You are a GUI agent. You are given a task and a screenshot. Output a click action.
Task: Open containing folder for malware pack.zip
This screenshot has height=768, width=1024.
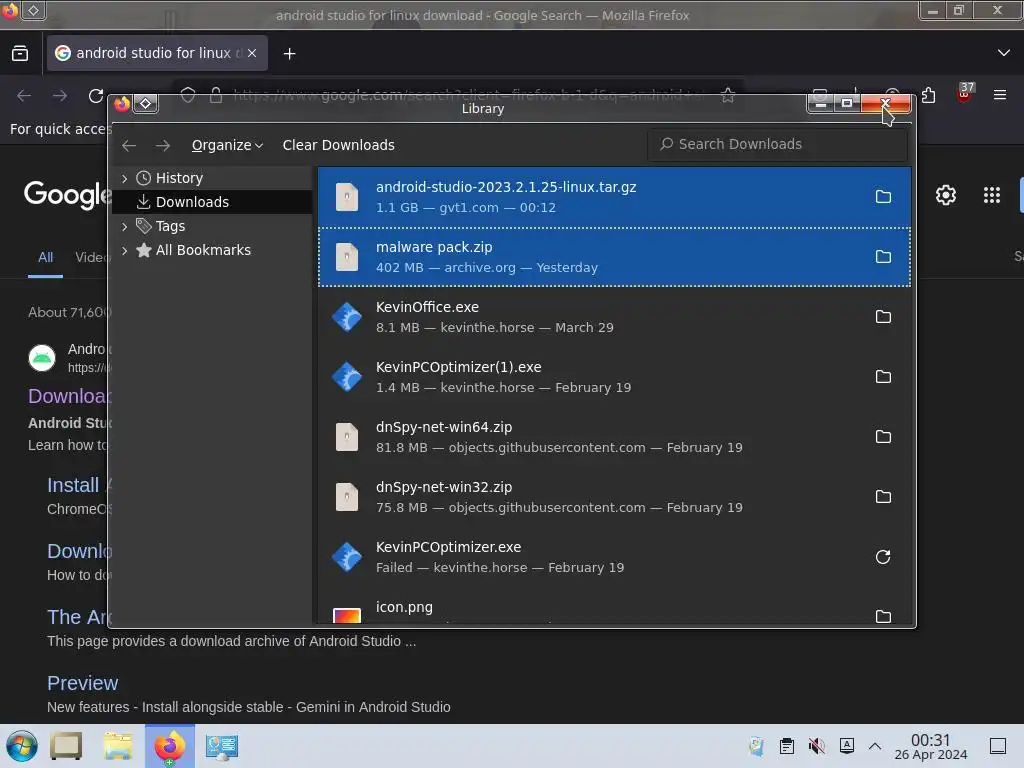click(x=883, y=257)
